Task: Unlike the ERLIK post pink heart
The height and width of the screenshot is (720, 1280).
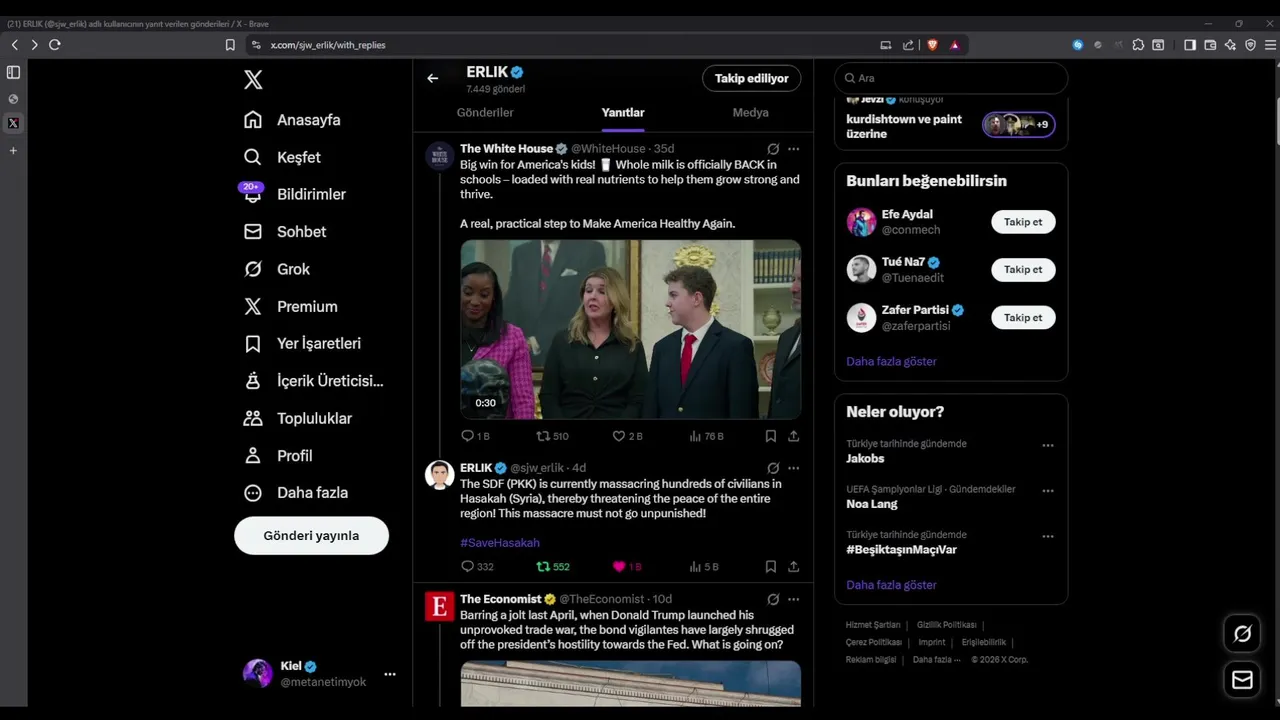Action: (x=619, y=566)
